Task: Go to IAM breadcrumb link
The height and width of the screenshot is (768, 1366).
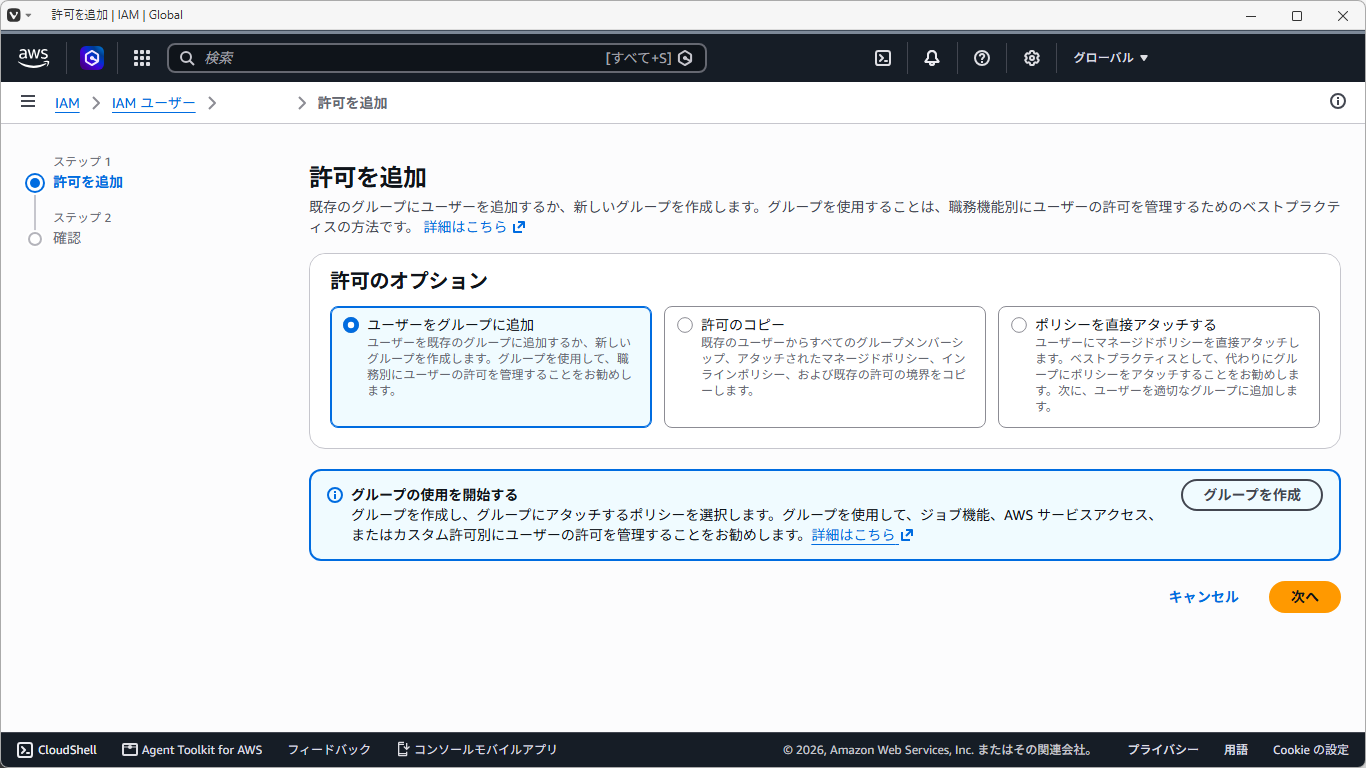Action: (x=67, y=103)
